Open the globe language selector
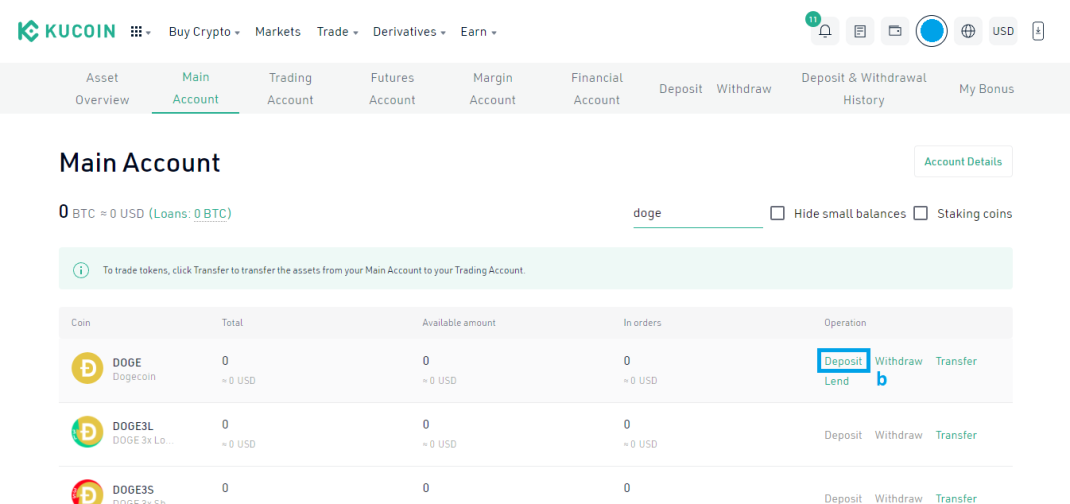1070x504 pixels. pyautogui.click(x=968, y=31)
